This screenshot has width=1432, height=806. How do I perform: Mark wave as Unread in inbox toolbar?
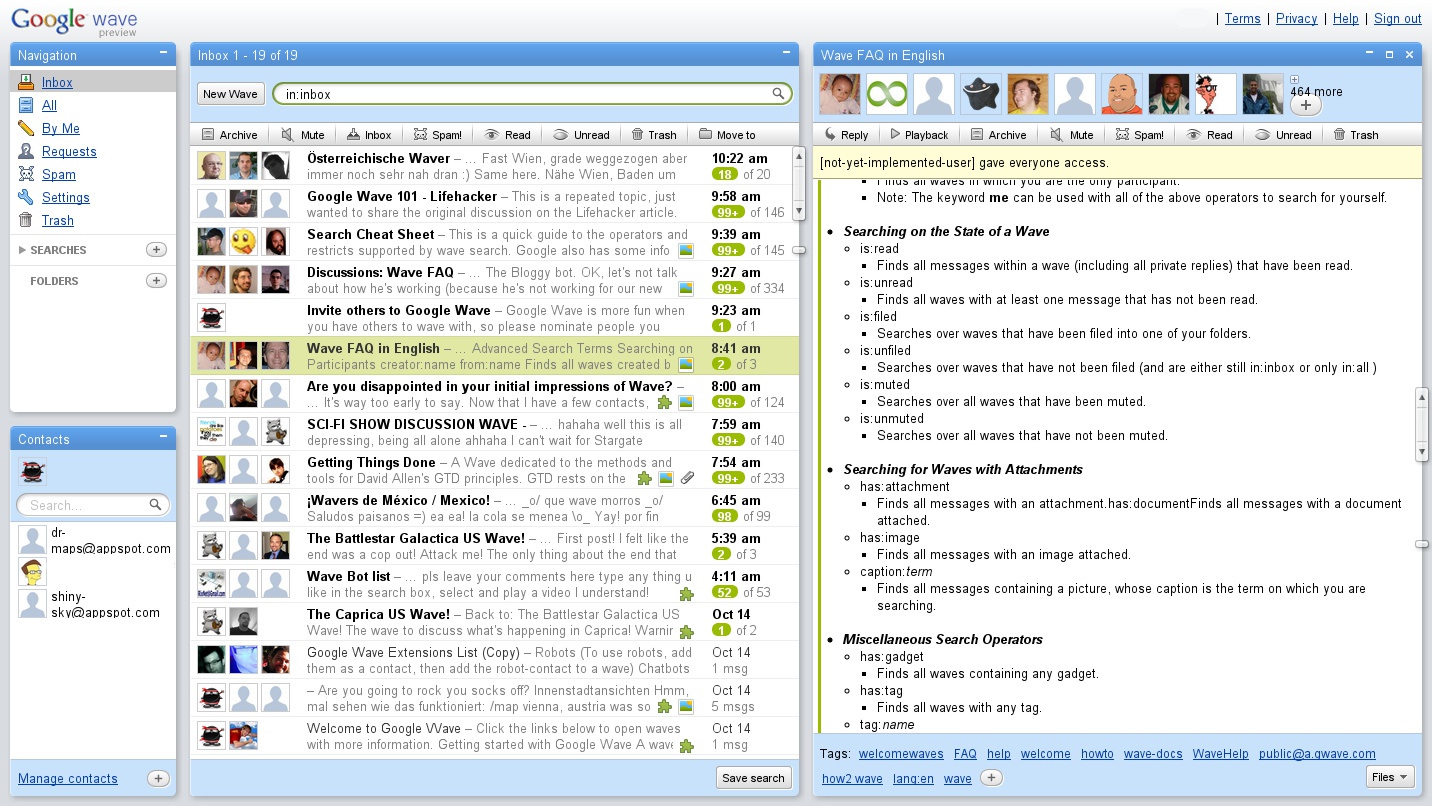[x=581, y=135]
